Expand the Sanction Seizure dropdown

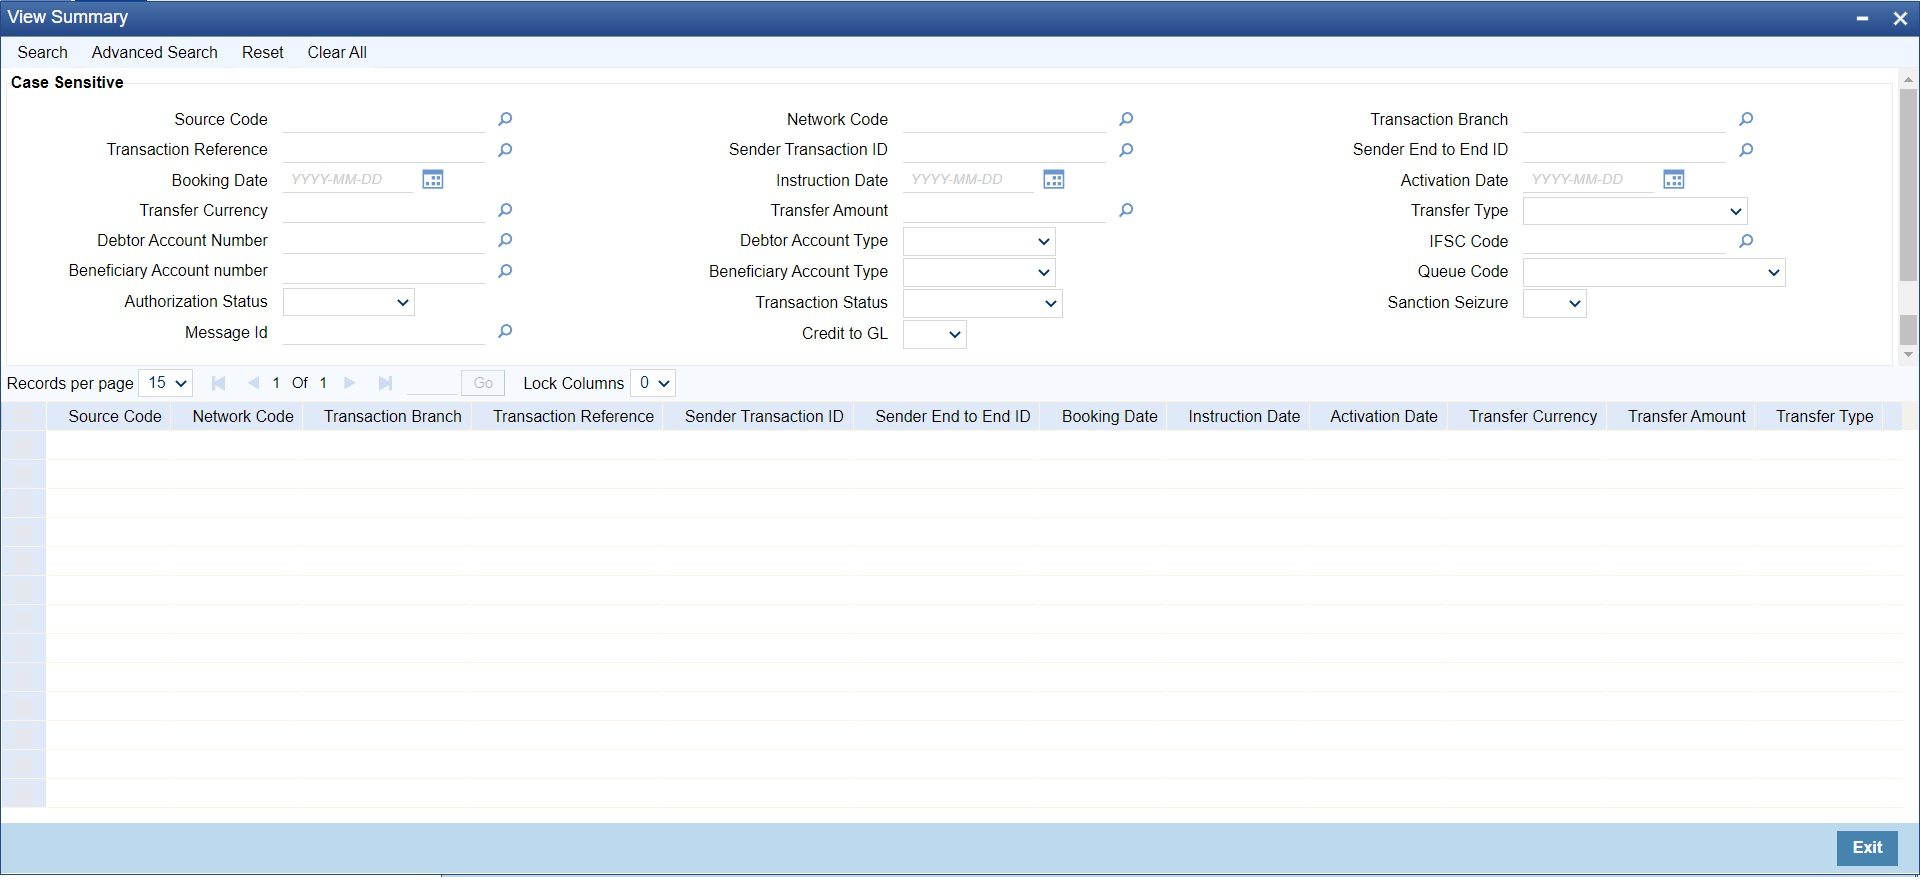pyautogui.click(x=1554, y=303)
